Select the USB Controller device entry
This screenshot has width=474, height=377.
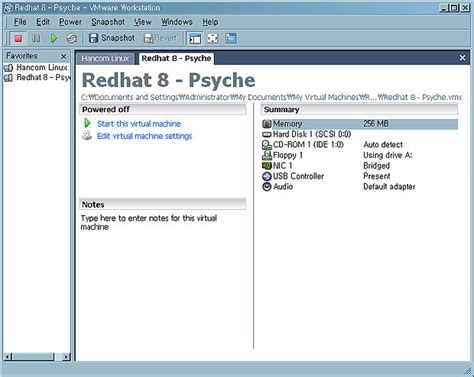coord(298,176)
